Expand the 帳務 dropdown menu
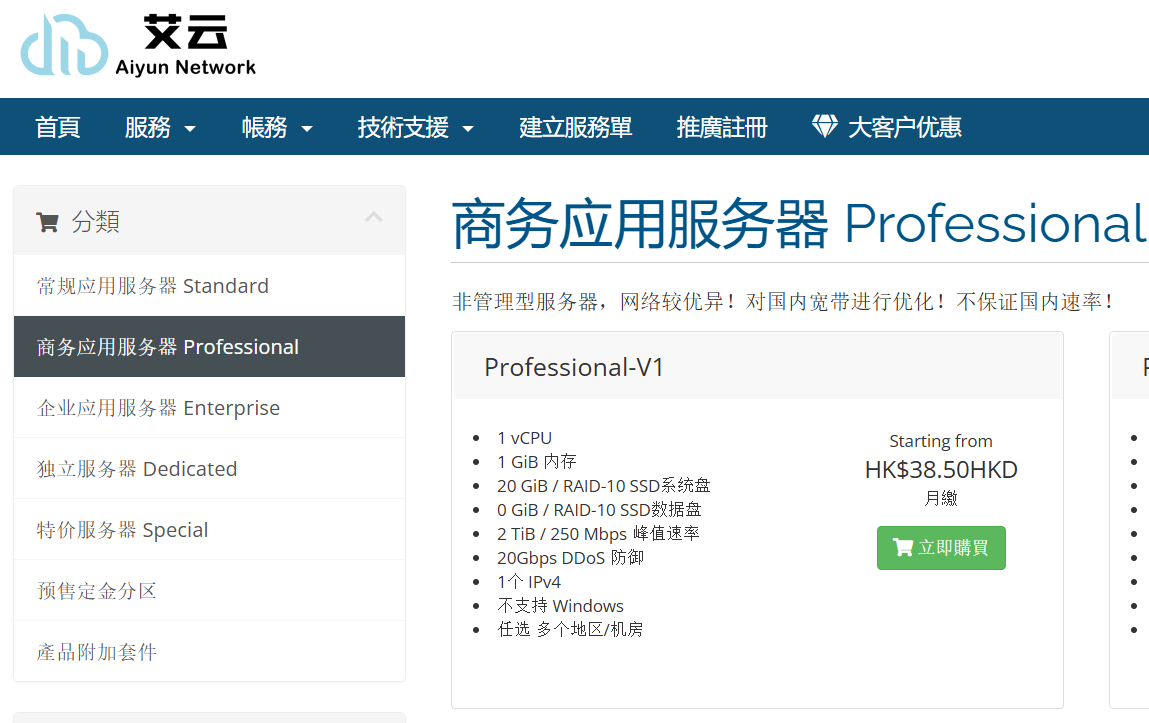Screen dimensions: 1149x723 (x=277, y=127)
